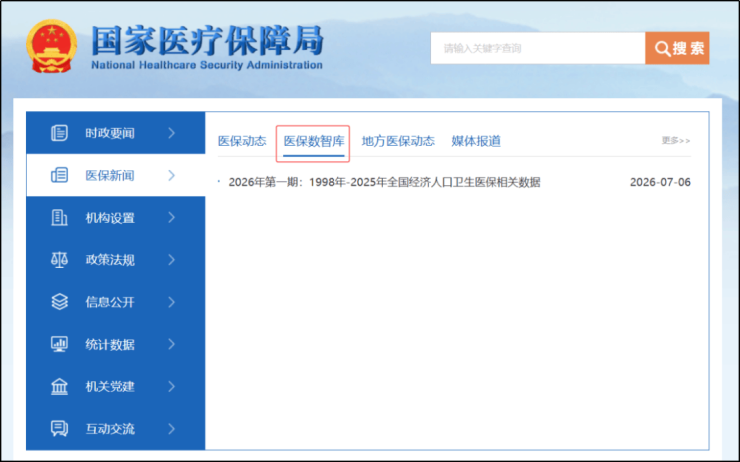Expand the 统计数据 chevron arrow
Viewport: 740px width, 462px height.
point(172,344)
